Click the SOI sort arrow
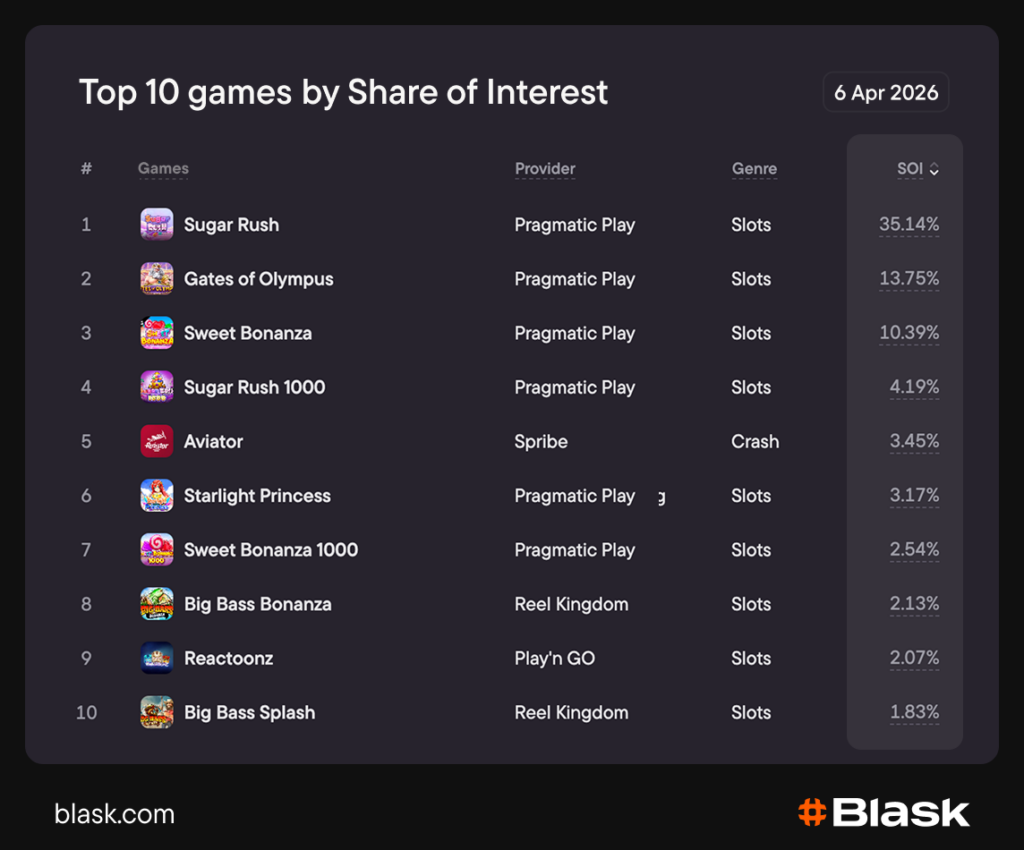The width and height of the screenshot is (1024, 850). coord(934,169)
